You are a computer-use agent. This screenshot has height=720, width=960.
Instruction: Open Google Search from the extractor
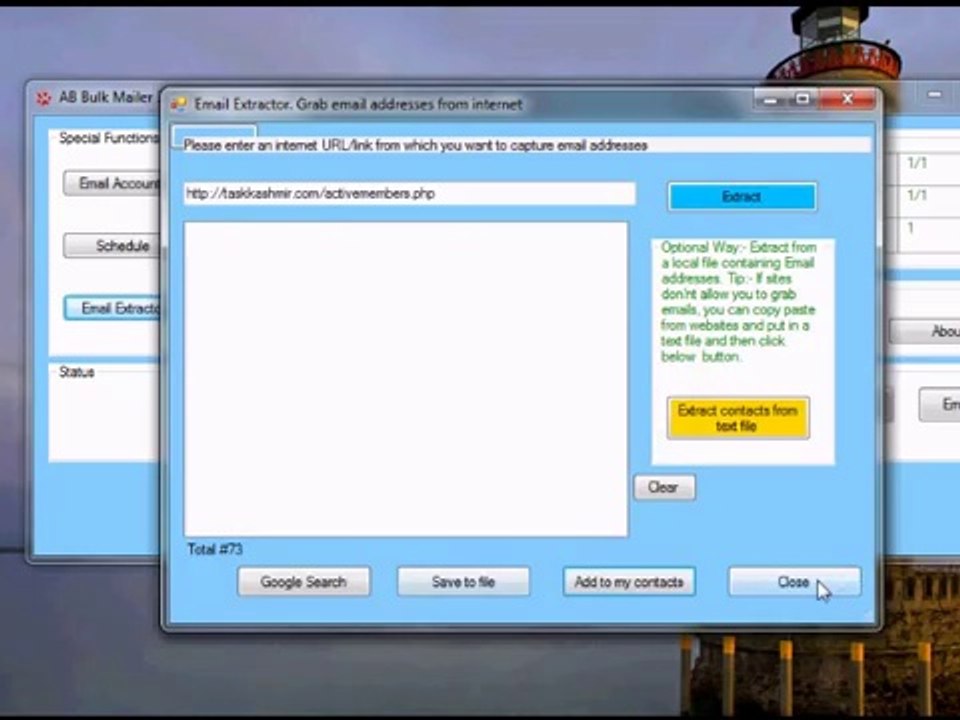pyautogui.click(x=304, y=582)
